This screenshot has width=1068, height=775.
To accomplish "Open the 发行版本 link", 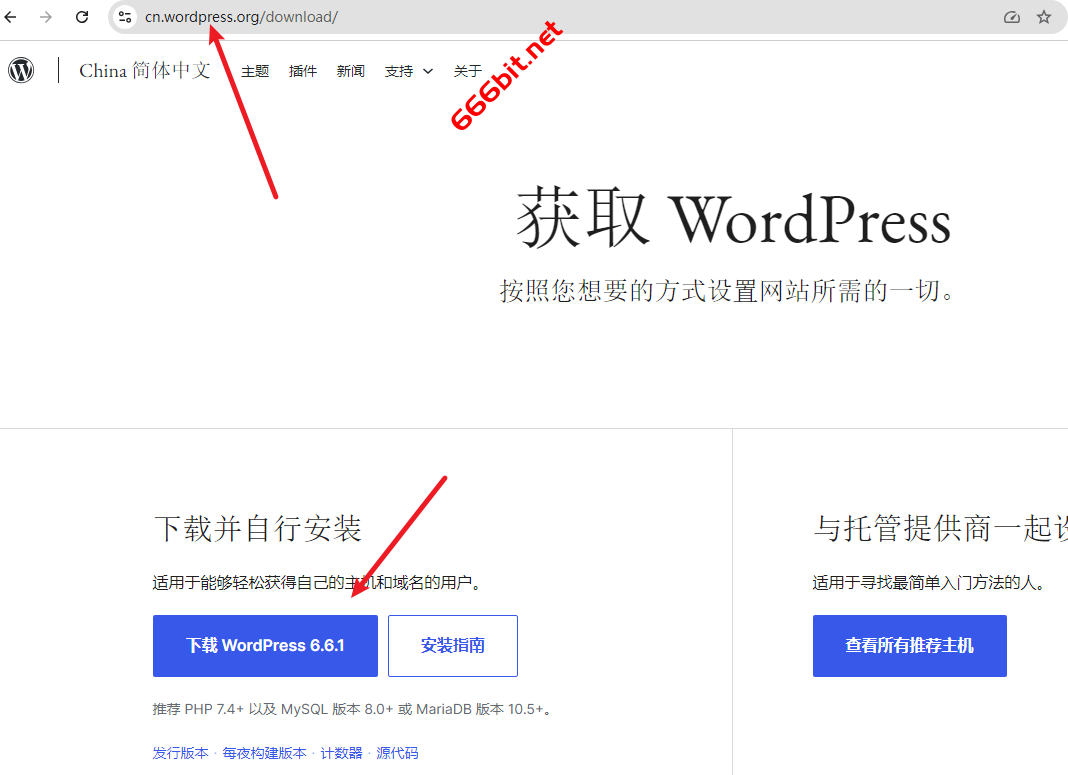I will (180, 753).
